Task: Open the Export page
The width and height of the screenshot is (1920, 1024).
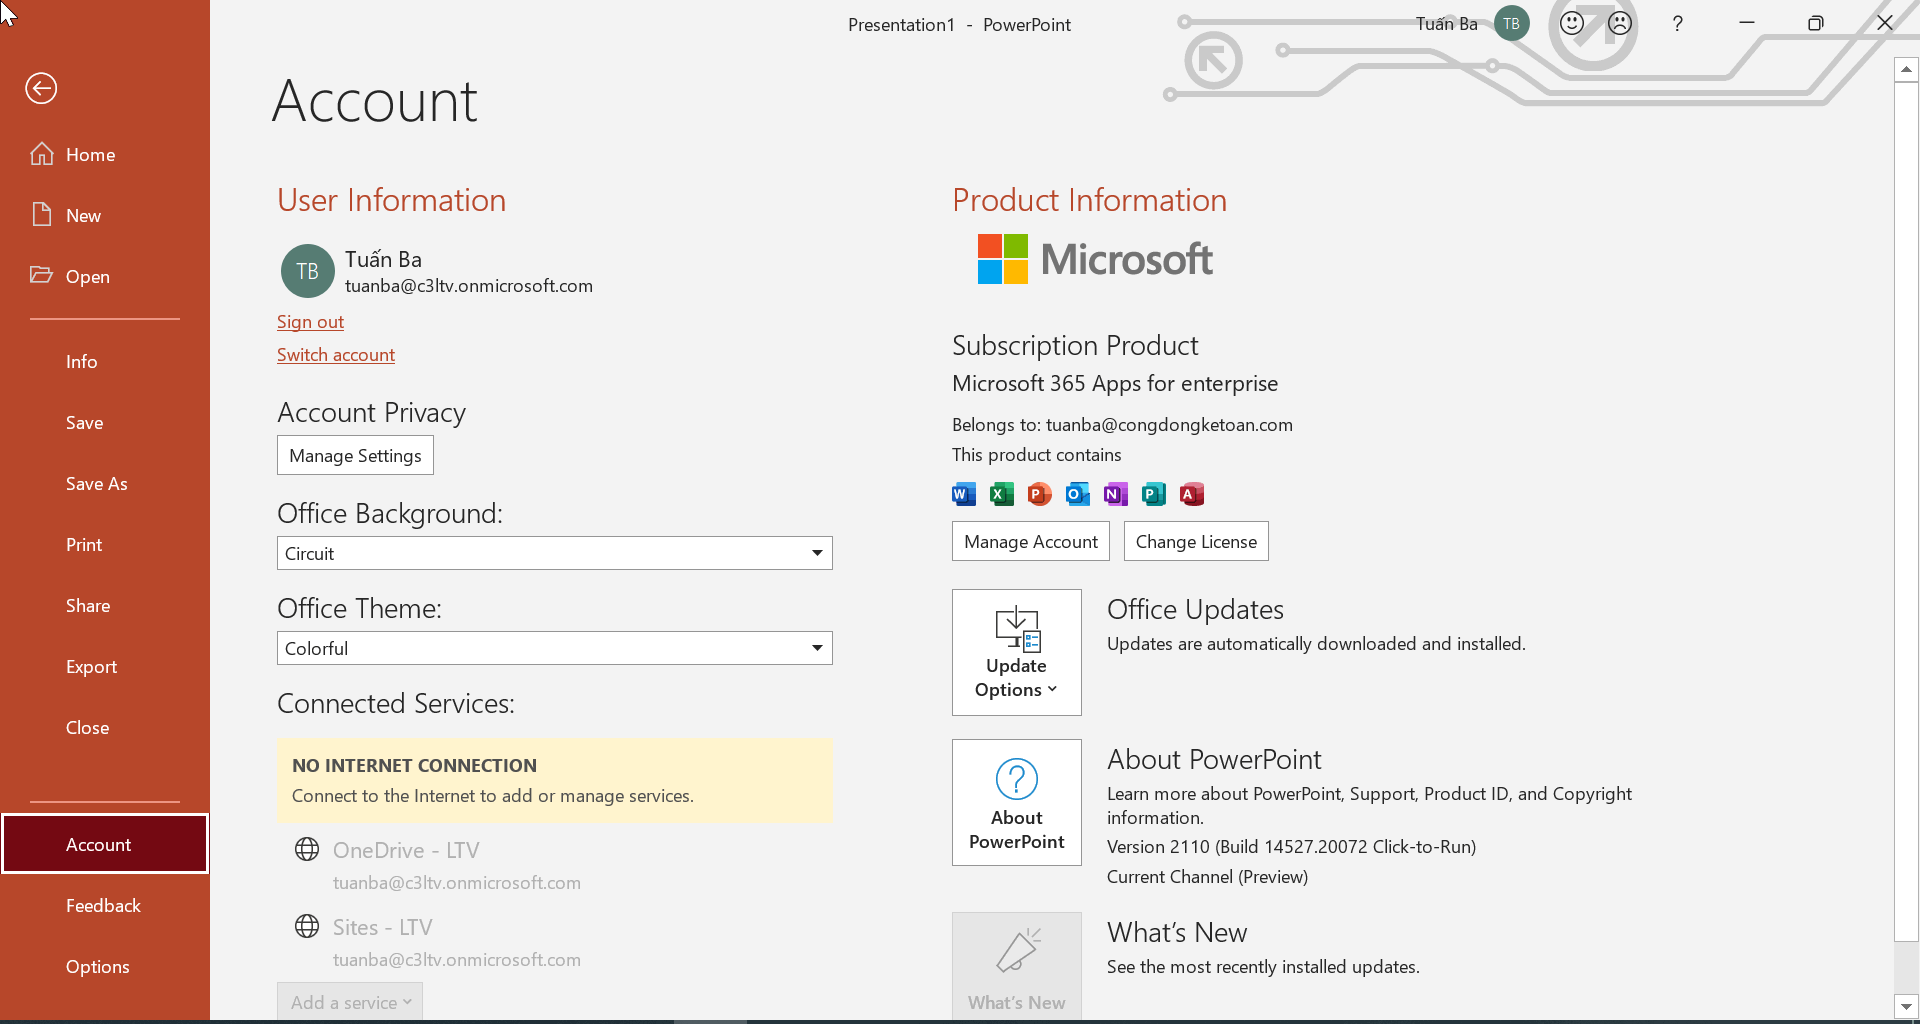Action: tap(105, 666)
